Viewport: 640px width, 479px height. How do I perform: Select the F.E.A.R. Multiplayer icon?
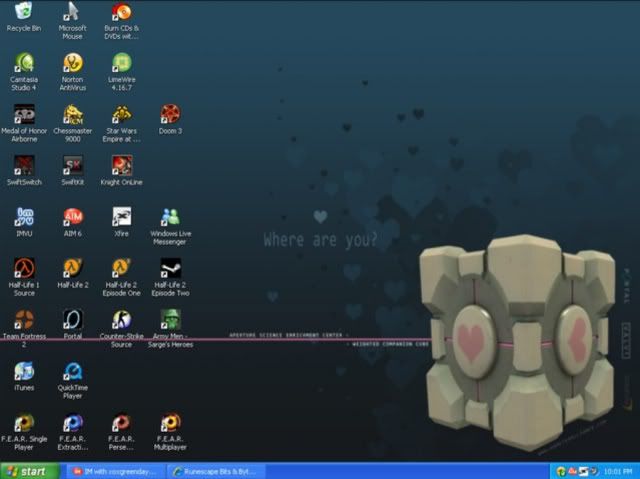click(170, 423)
